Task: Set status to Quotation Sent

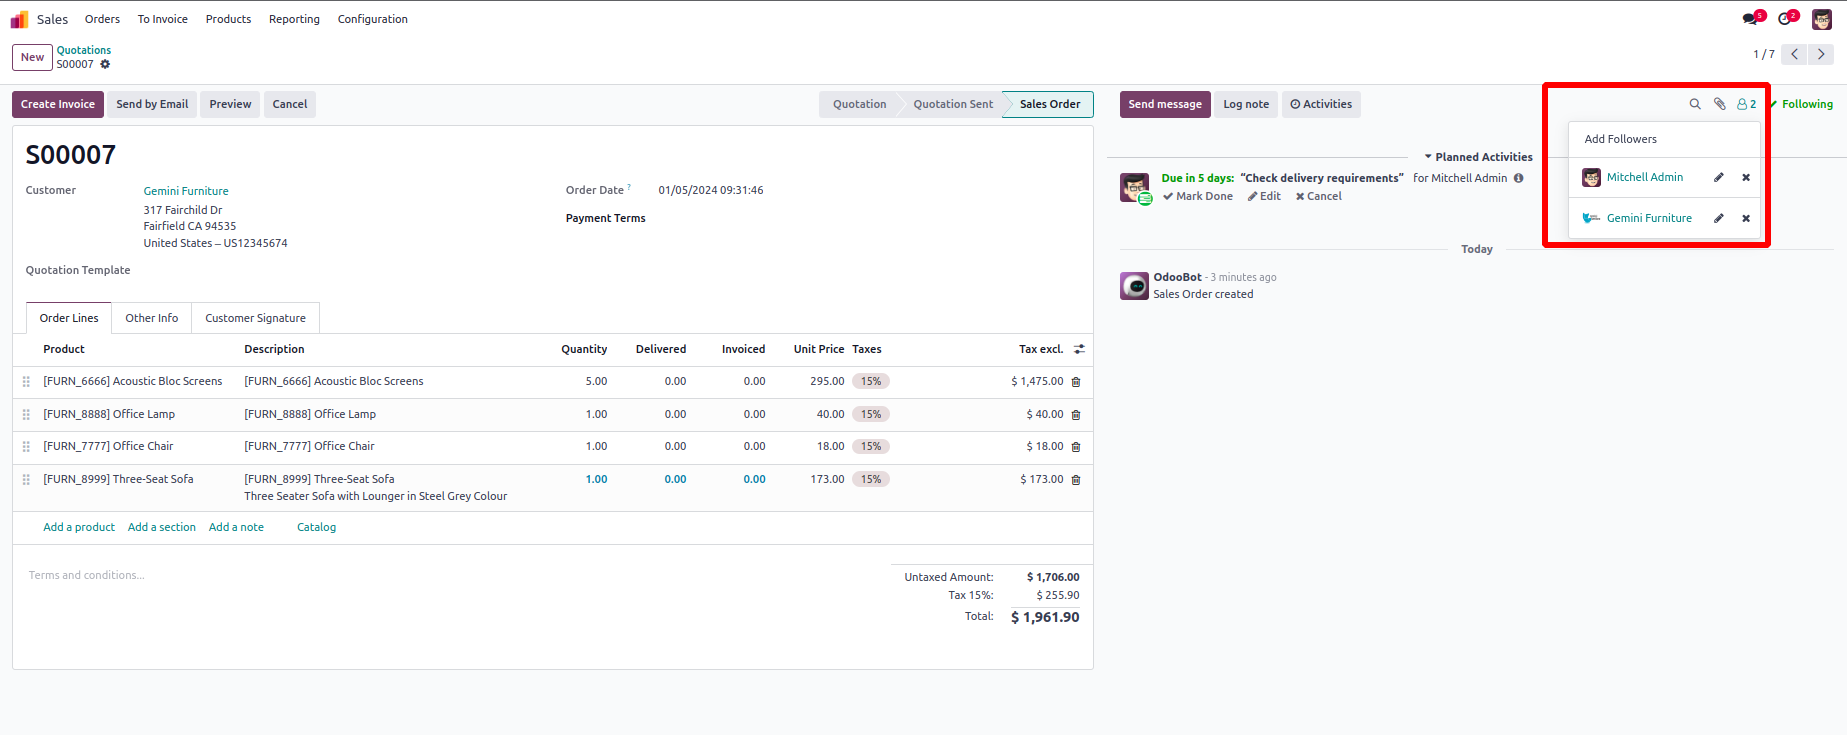Action: point(953,104)
